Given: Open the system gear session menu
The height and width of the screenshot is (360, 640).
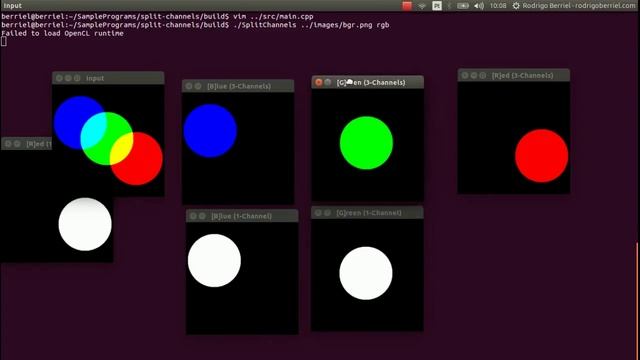Looking at the screenshot, I should click(x=516, y=6).
